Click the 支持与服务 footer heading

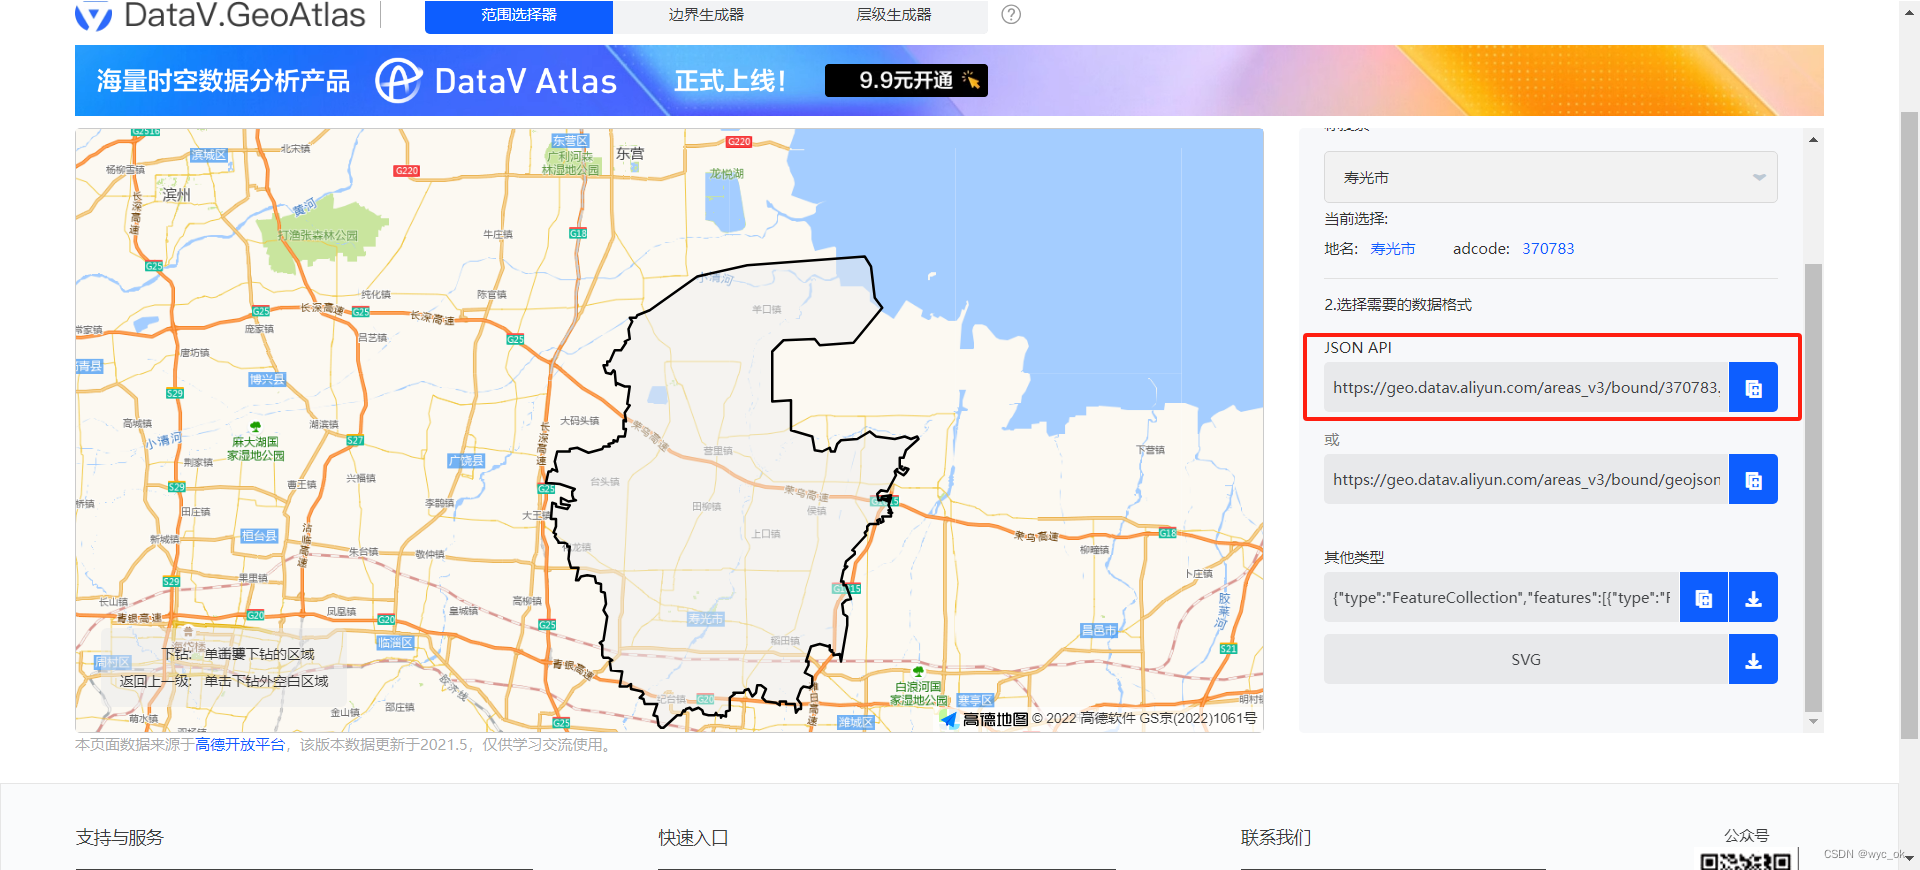point(120,838)
